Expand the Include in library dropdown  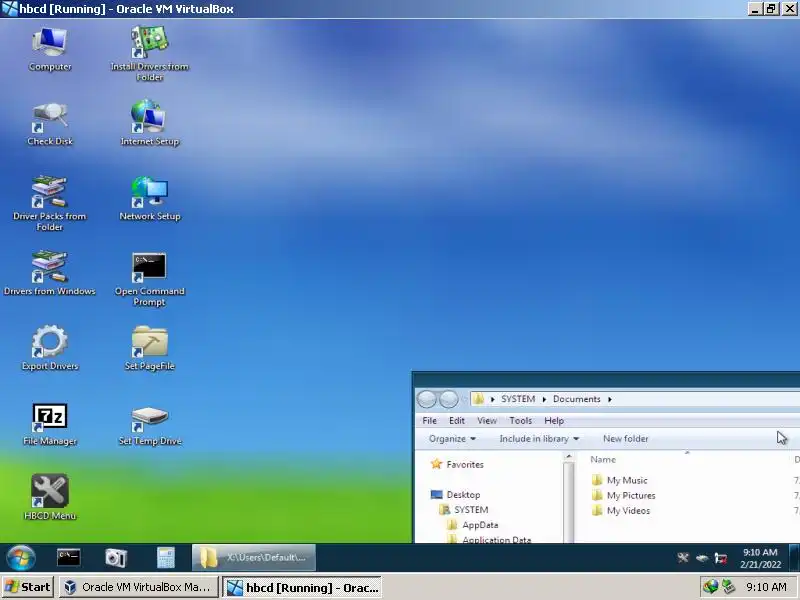click(539, 439)
